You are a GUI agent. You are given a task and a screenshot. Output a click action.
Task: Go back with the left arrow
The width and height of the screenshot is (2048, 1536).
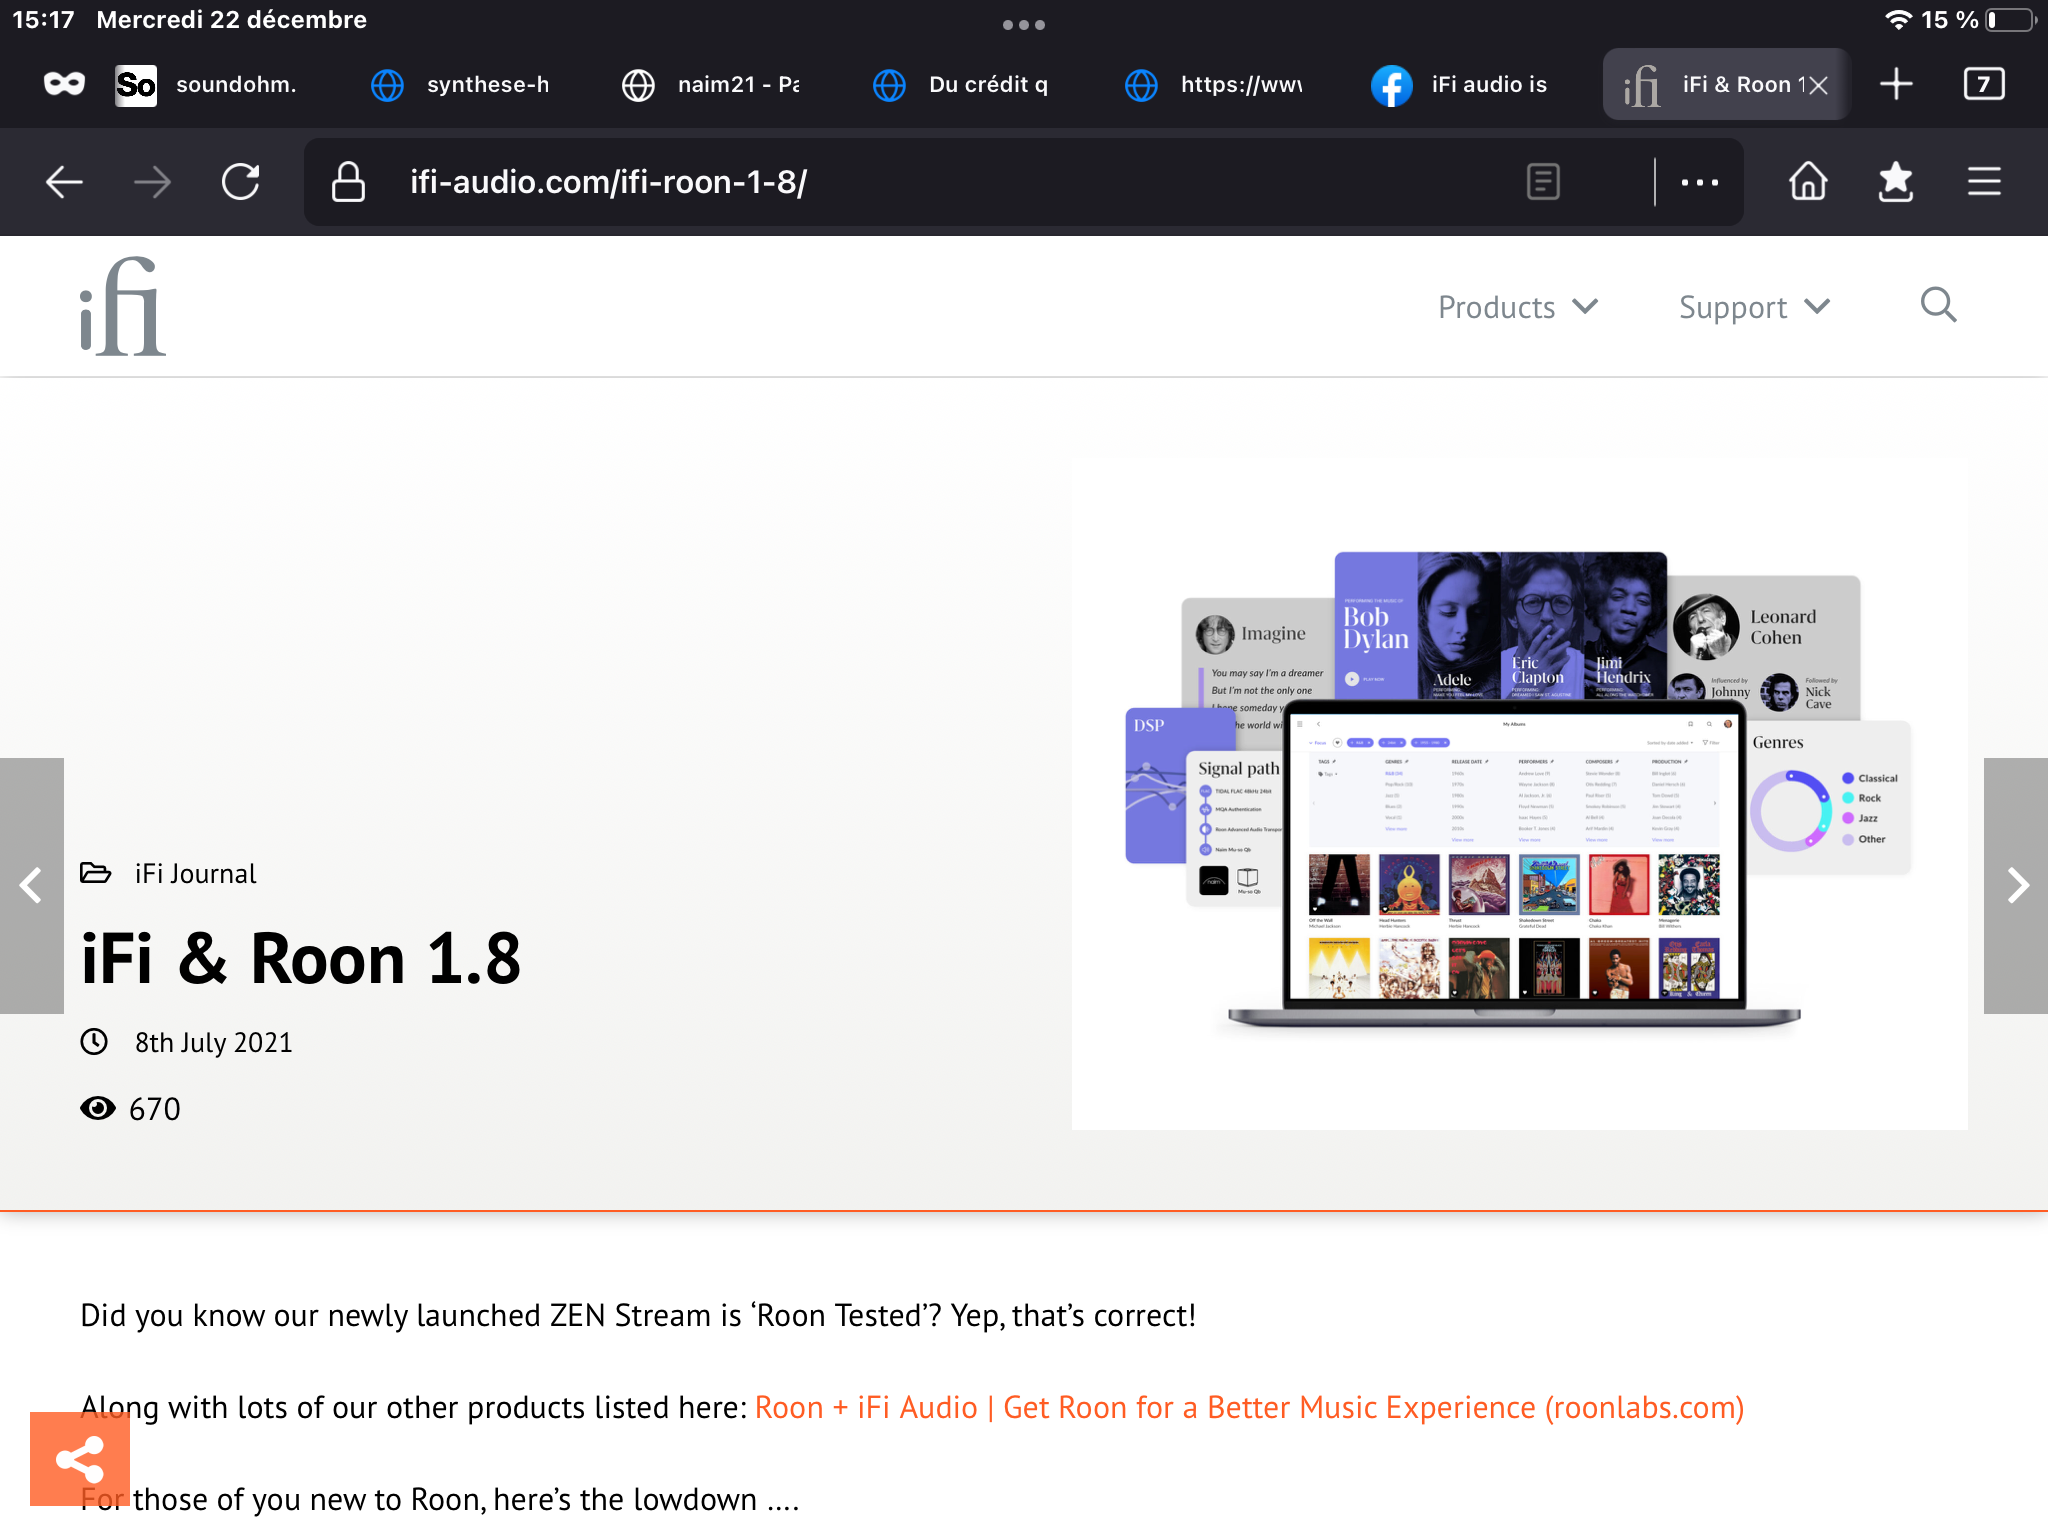click(x=64, y=182)
